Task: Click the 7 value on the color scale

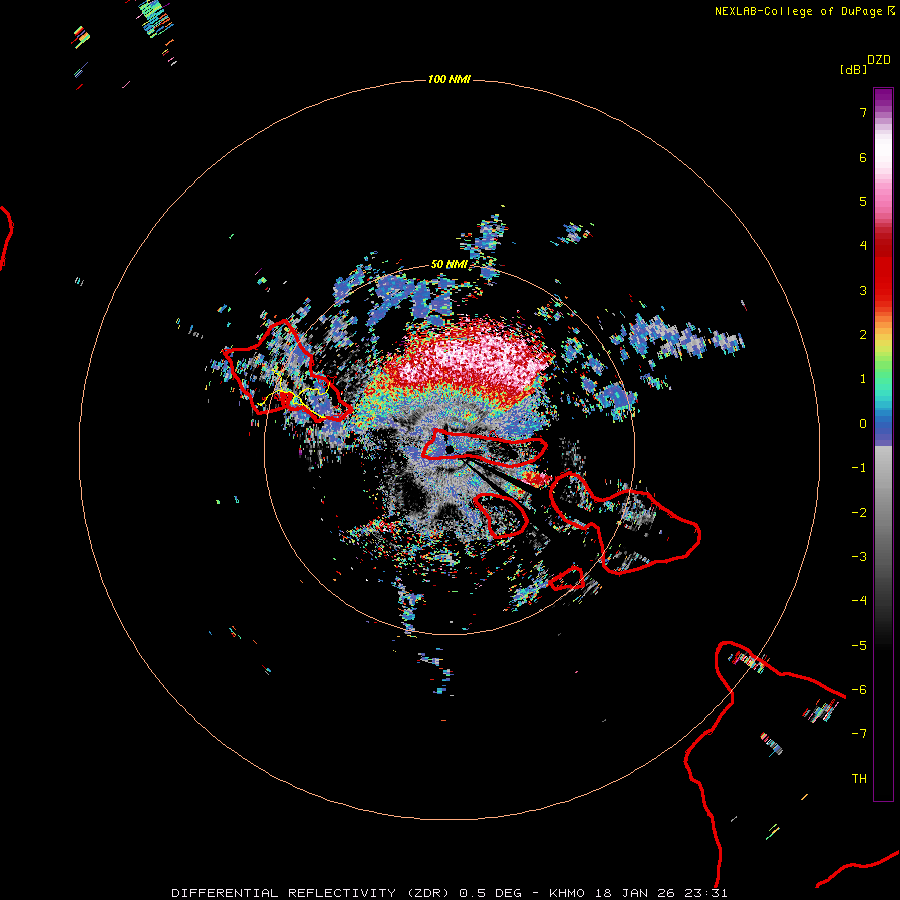Action: click(863, 112)
